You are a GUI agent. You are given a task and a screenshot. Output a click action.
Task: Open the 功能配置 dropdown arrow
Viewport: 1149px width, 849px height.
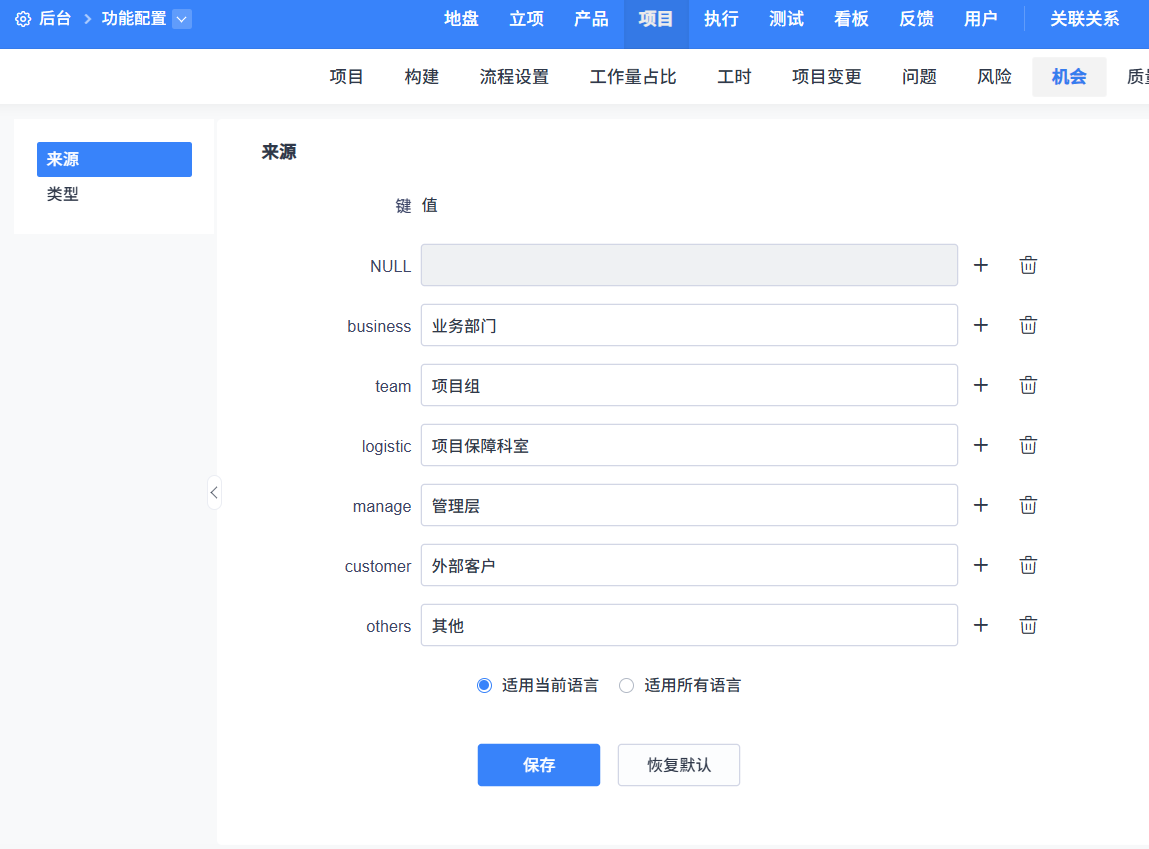pyautogui.click(x=181, y=19)
